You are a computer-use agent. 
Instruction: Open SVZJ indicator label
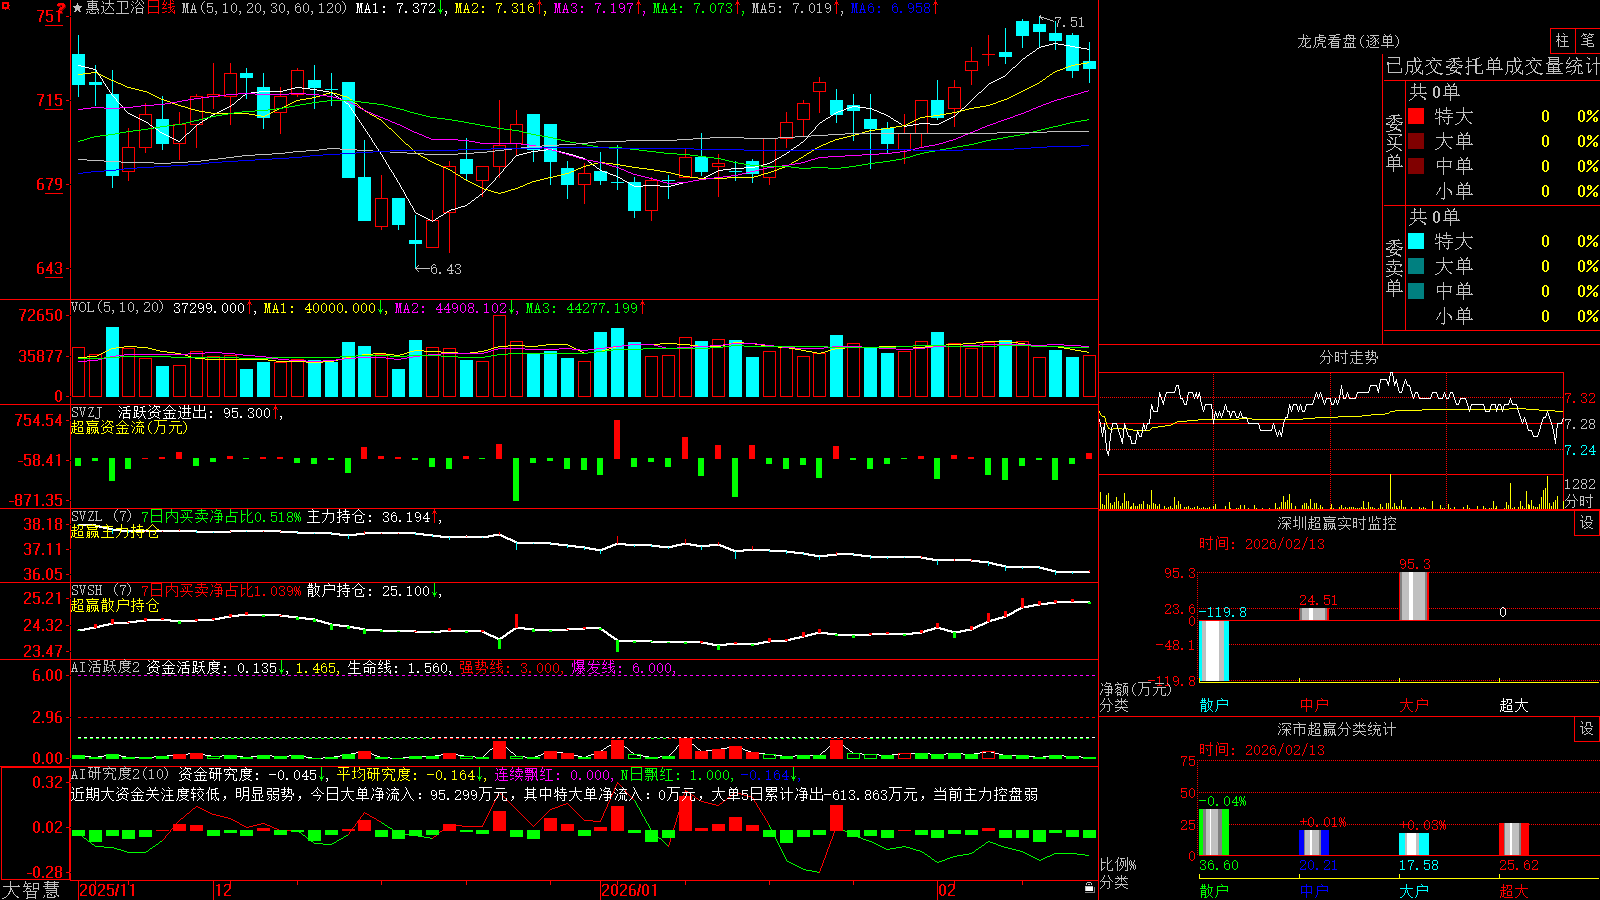tap(87, 412)
